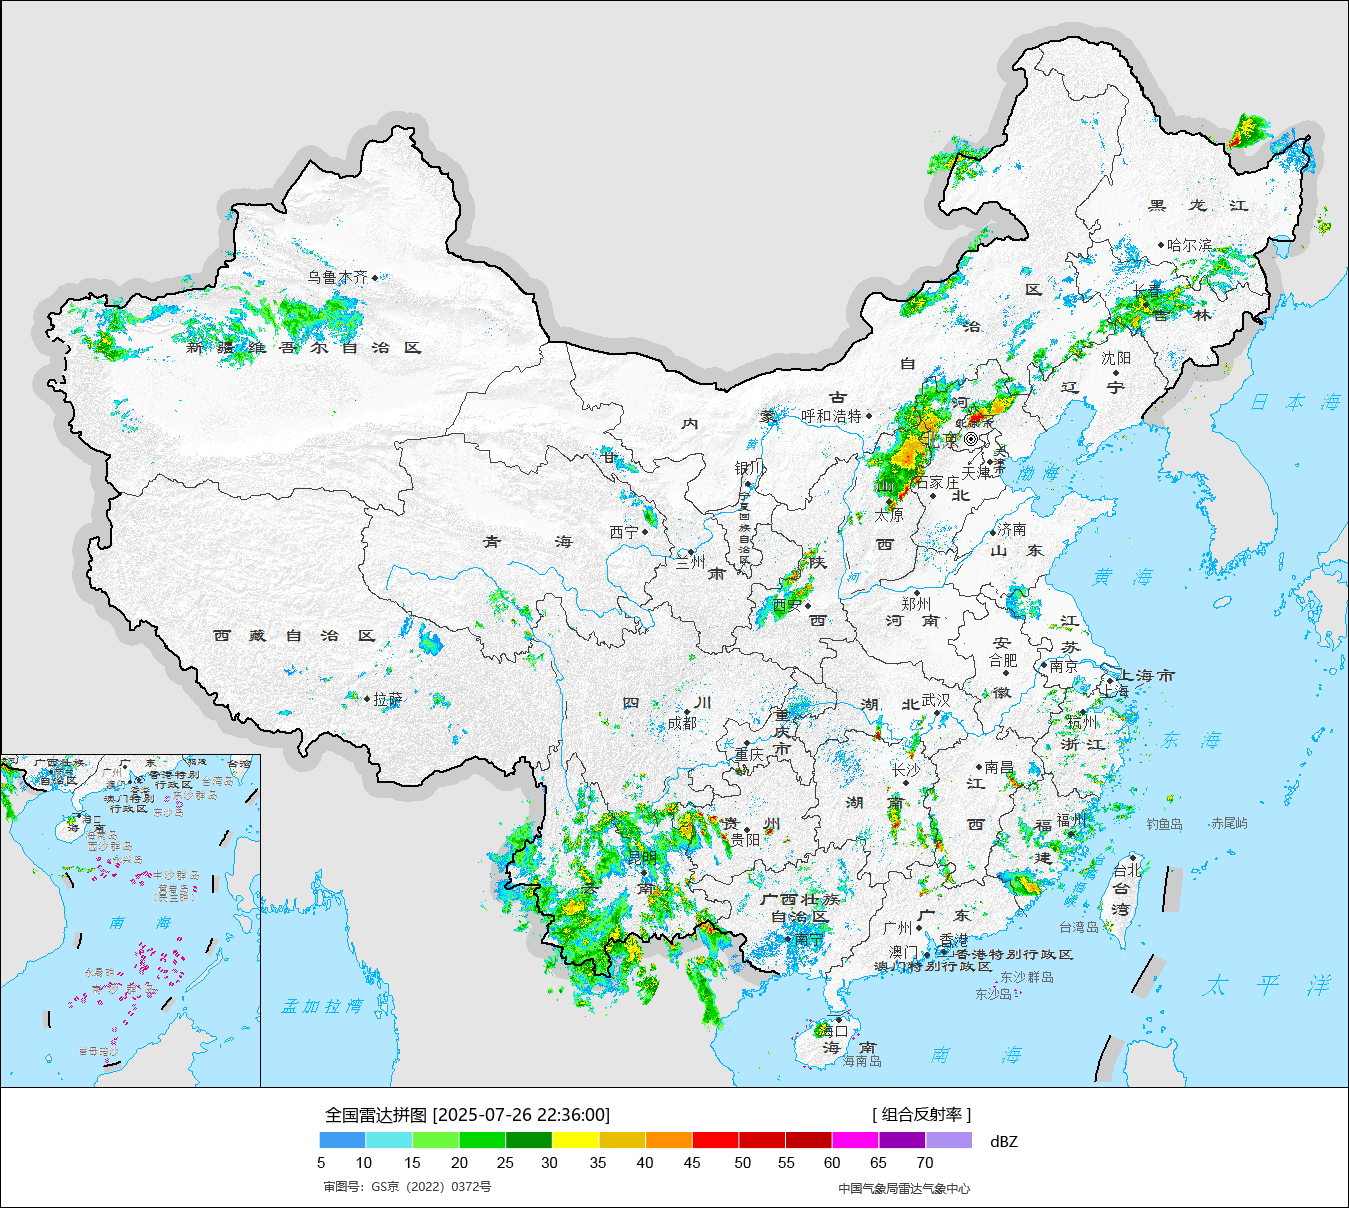
Task: Click the 中国气象局雷达气象中心 credit text
Action: (x=903, y=1188)
